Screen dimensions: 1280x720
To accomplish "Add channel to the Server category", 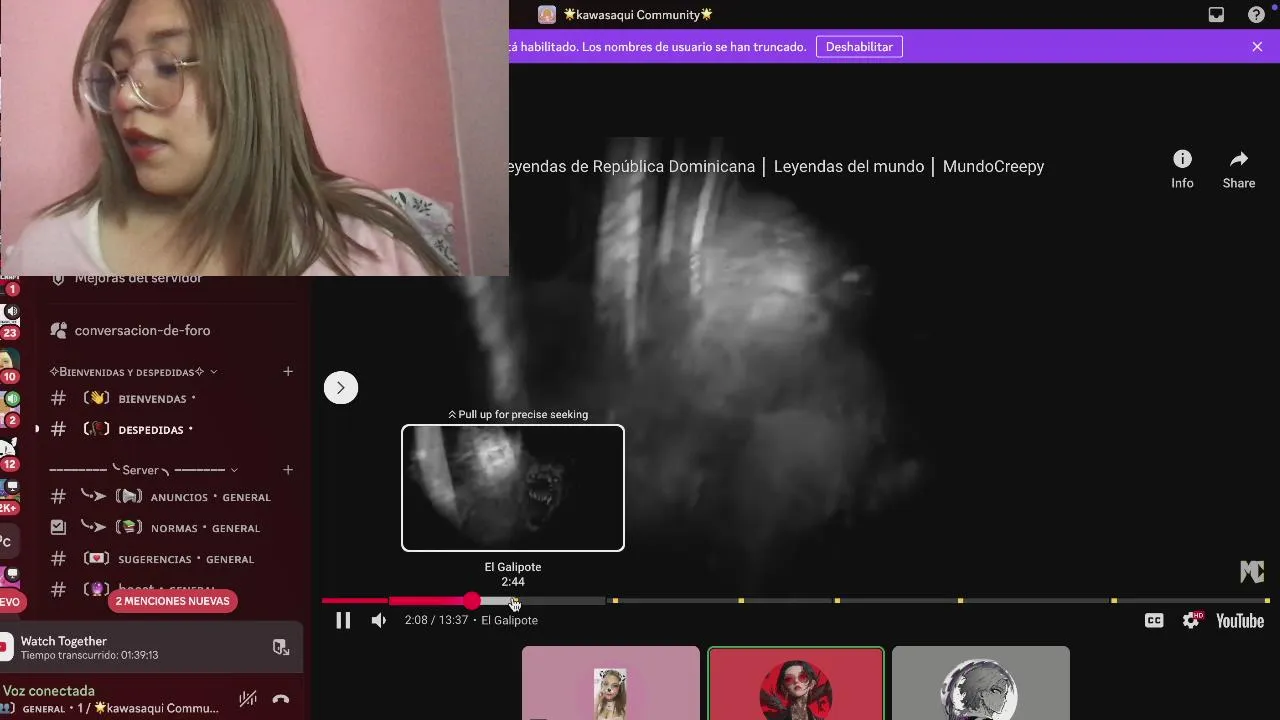I will [x=288, y=470].
